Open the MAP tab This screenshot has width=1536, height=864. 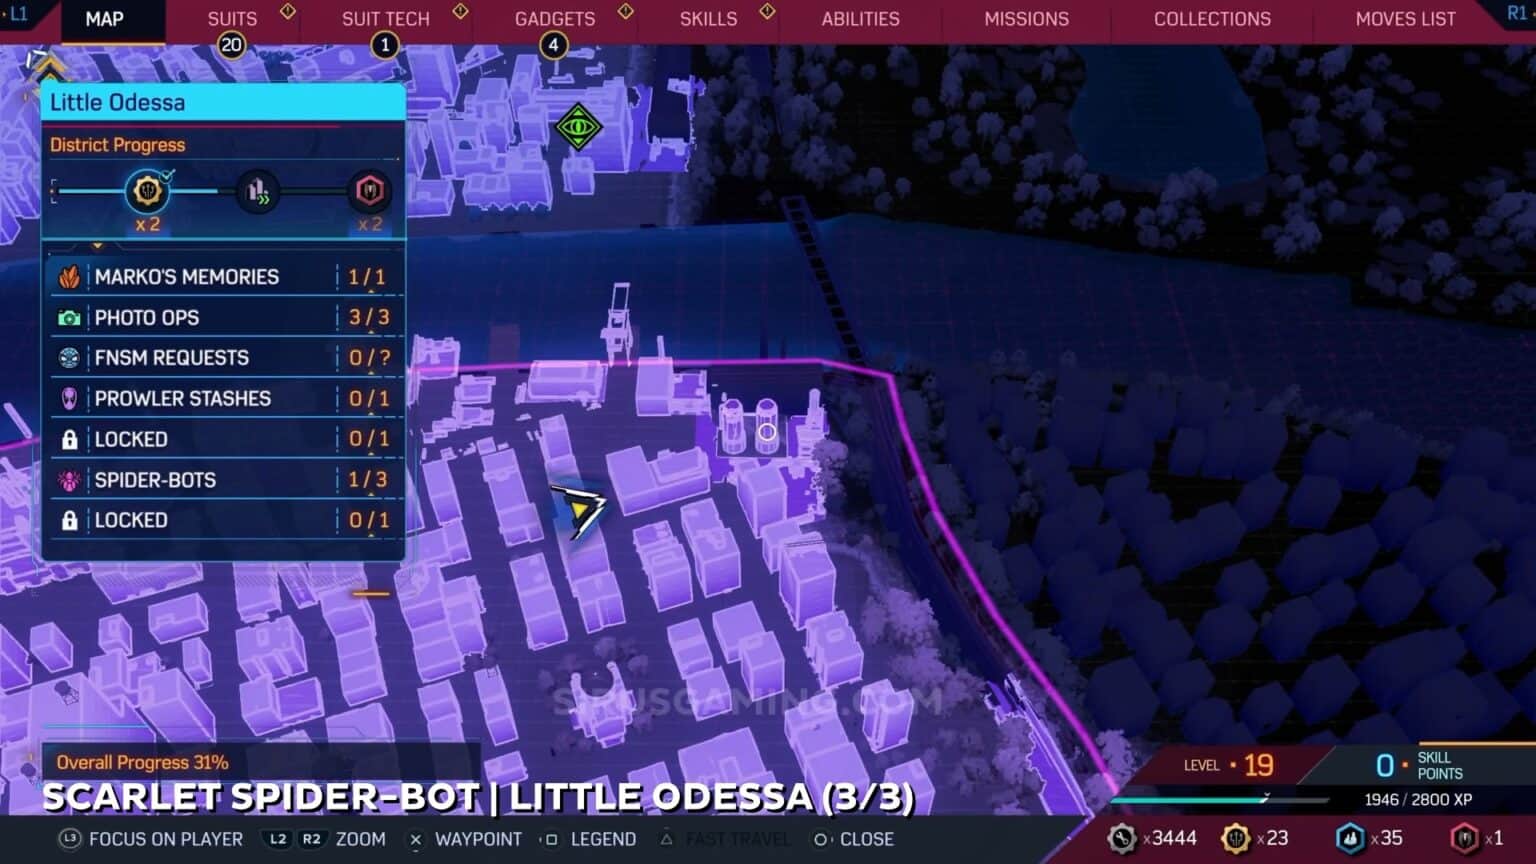coord(104,19)
